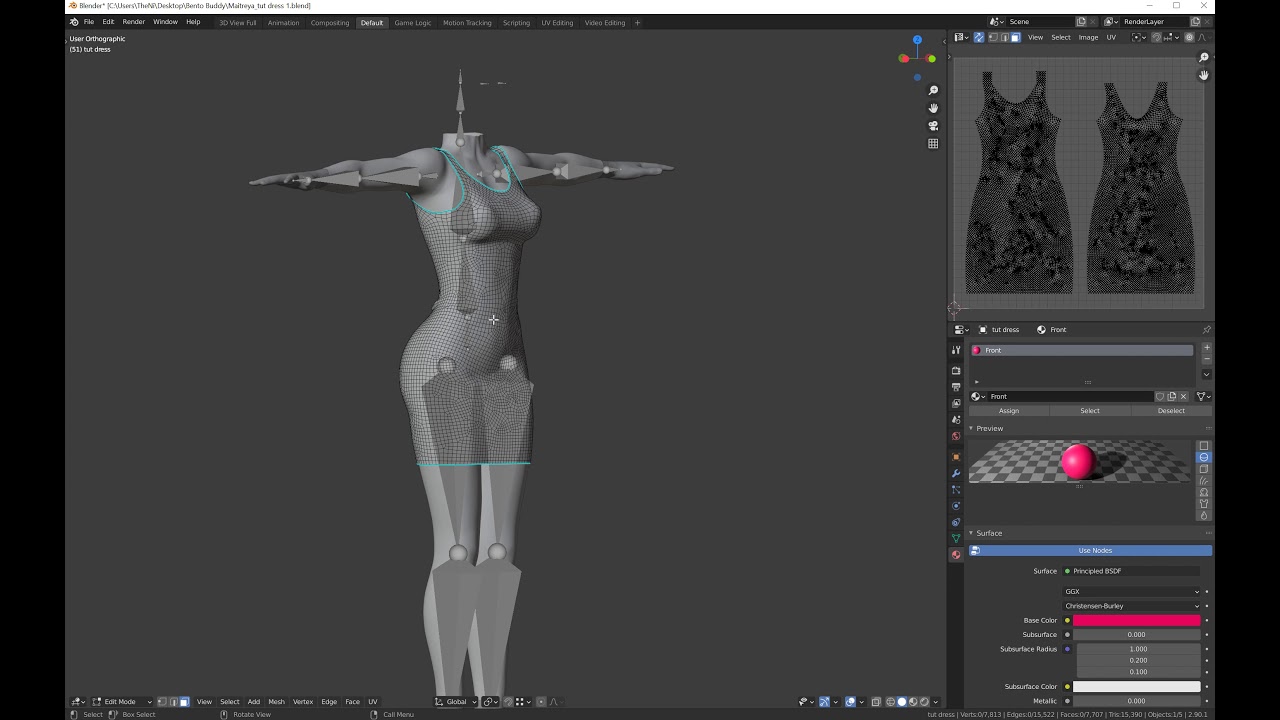Click the Scene name field in the top bar
Viewport: 1280px width, 720px height.
coord(1040,22)
